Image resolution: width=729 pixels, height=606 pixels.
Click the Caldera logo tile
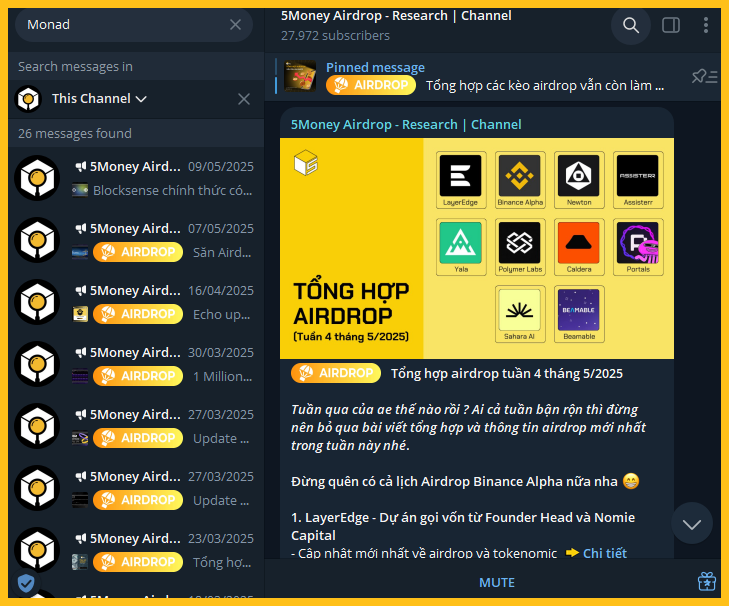click(x=579, y=246)
